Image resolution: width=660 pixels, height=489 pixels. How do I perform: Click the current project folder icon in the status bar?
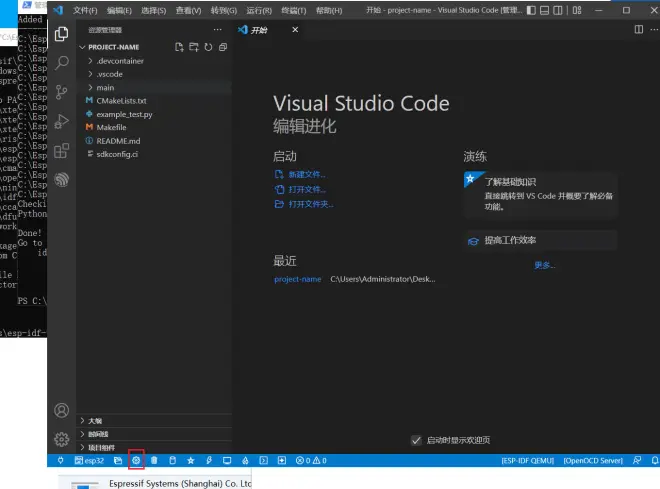tap(118, 460)
